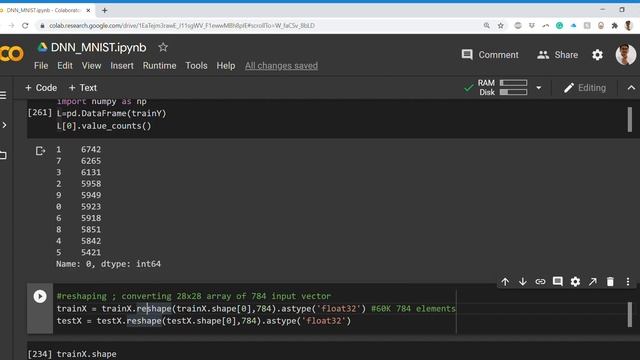Move cell down with the down arrow

point(523,282)
